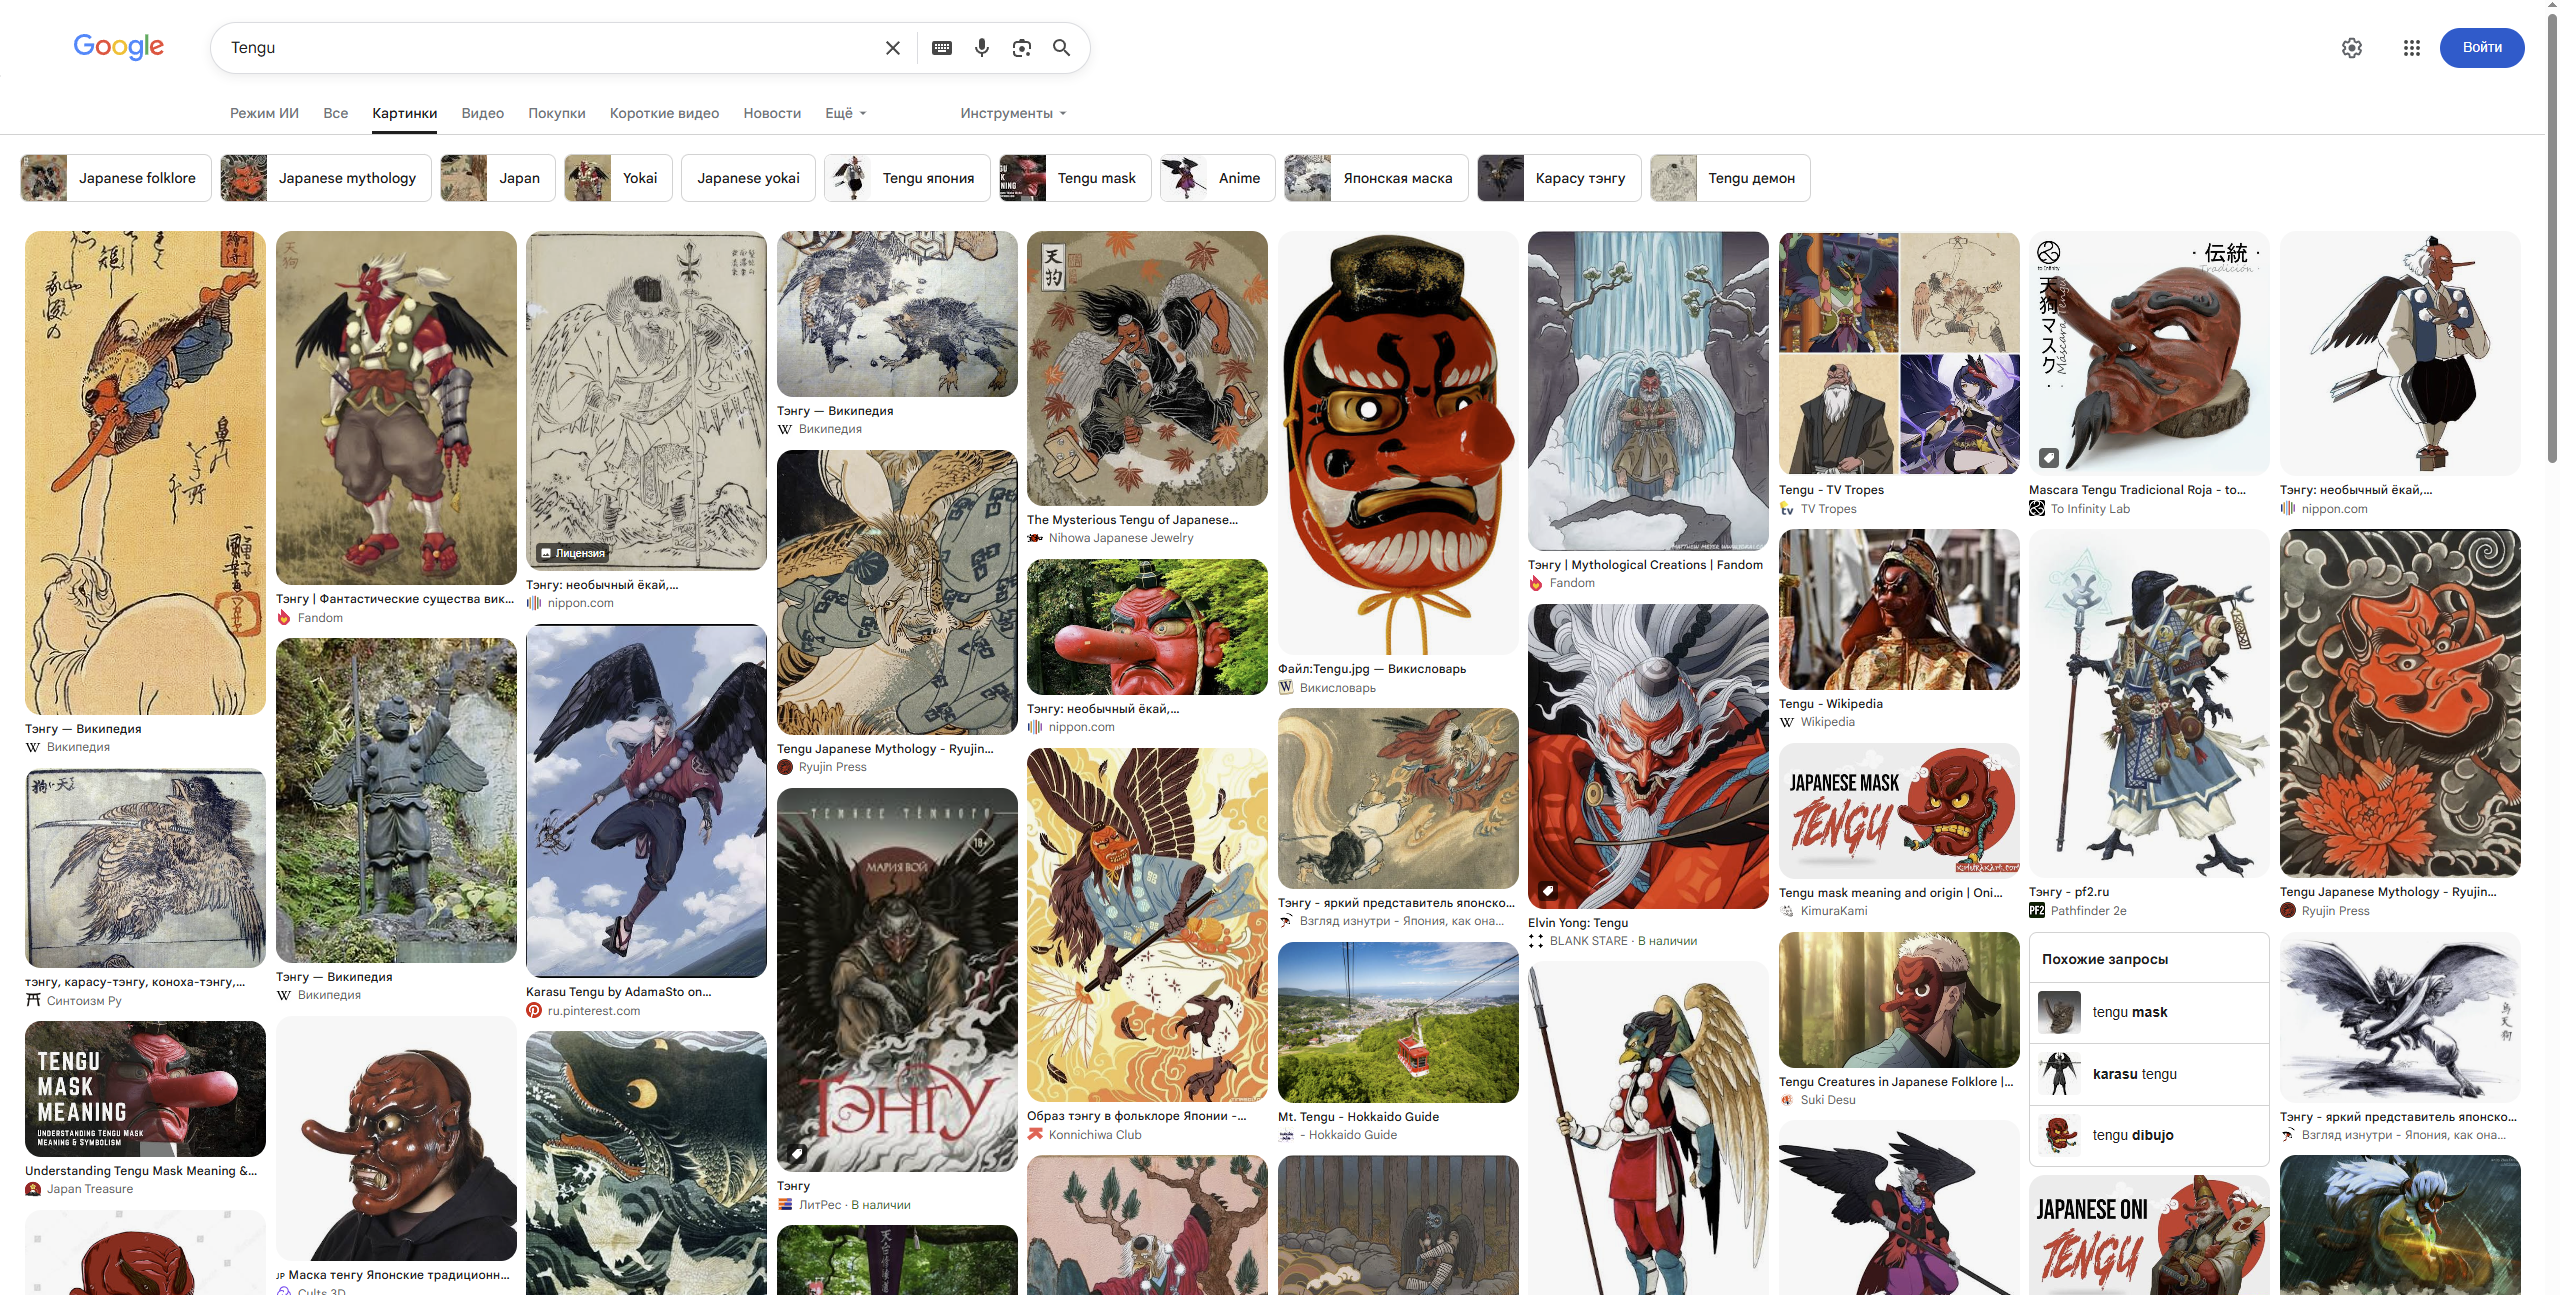
Task: Click the tag badge on Mascara Tengu image
Action: tap(2049, 458)
